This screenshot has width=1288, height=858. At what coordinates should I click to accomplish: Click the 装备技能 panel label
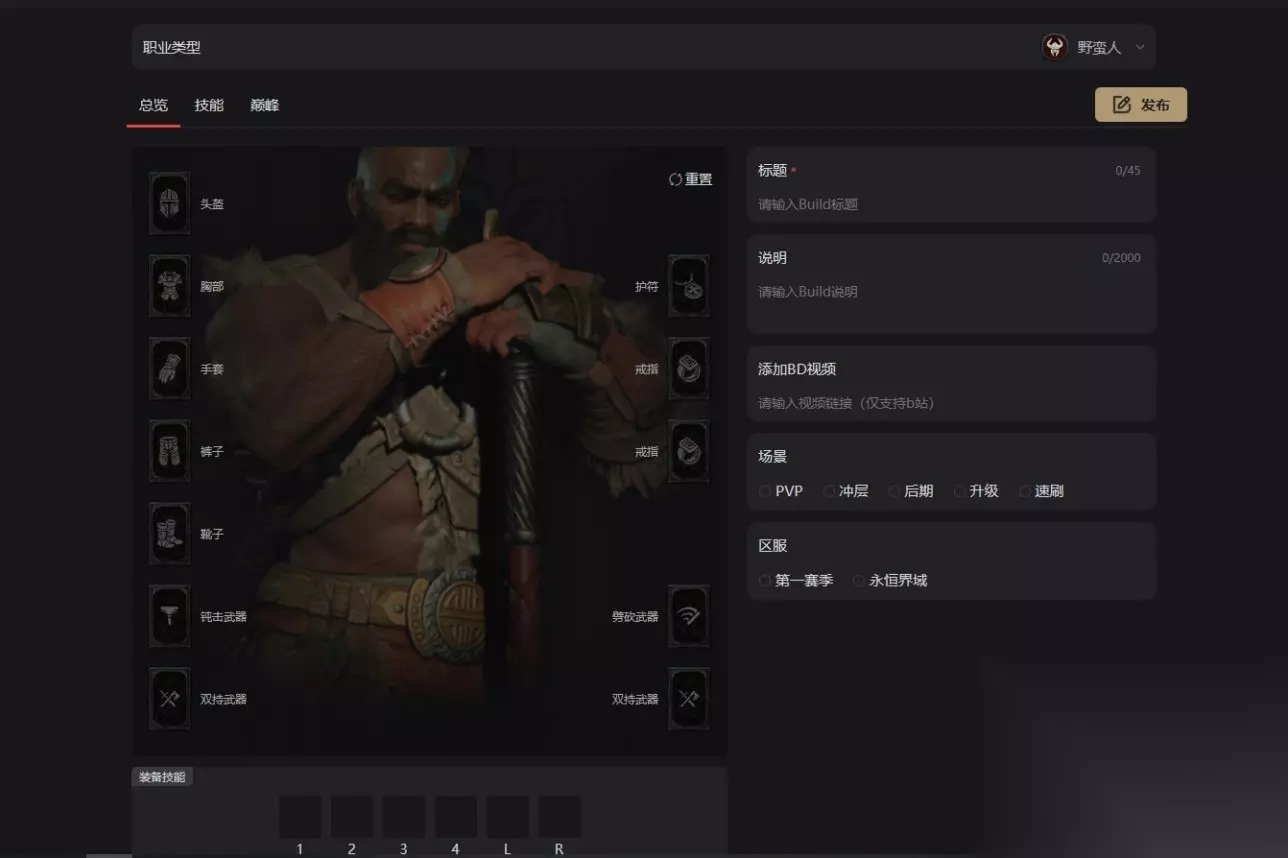coord(162,777)
